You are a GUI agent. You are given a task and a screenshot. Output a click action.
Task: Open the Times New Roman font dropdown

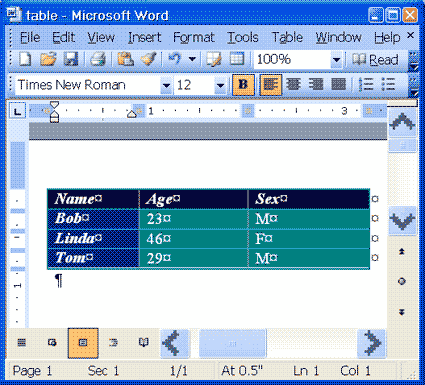[166, 86]
